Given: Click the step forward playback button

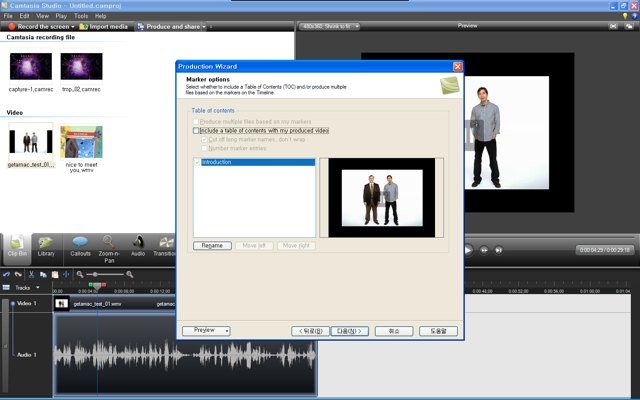Looking at the screenshot, I should click(x=484, y=250).
